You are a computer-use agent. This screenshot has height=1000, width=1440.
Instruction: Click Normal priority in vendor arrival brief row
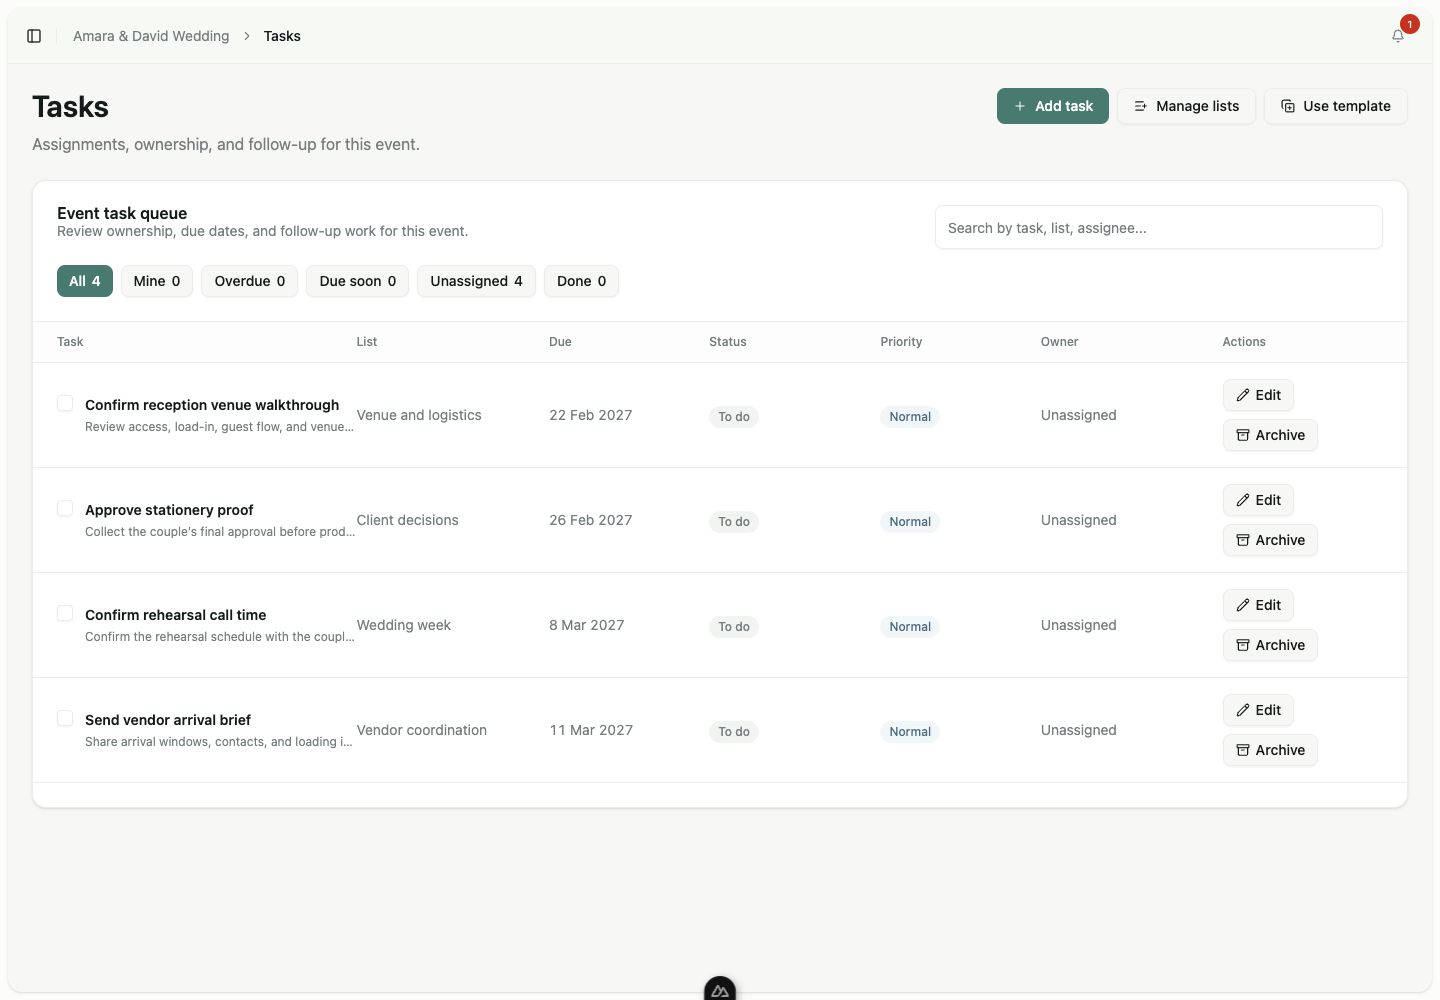click(910, 732)
